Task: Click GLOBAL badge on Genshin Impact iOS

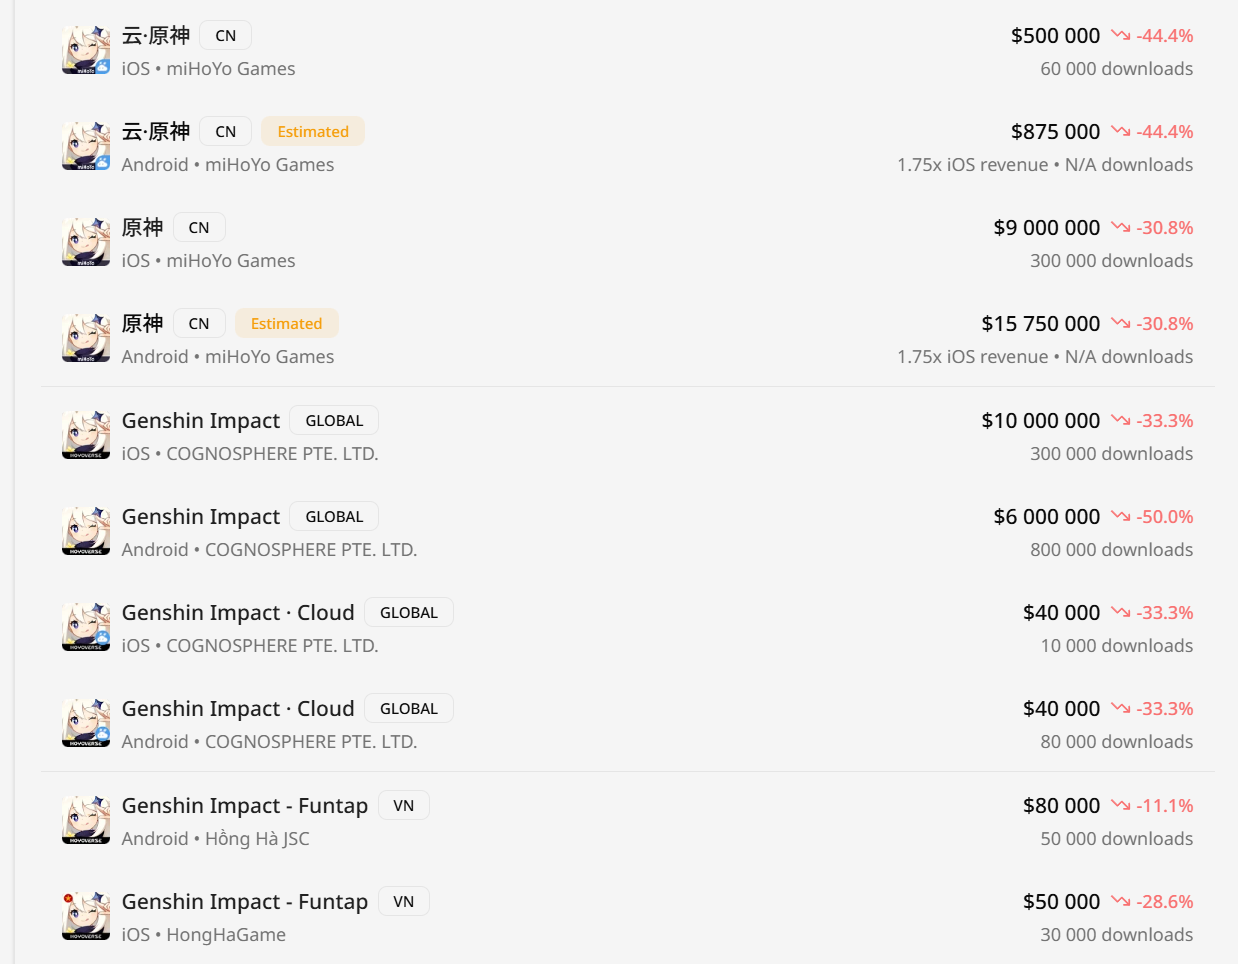Action: [x=334, y=421]
